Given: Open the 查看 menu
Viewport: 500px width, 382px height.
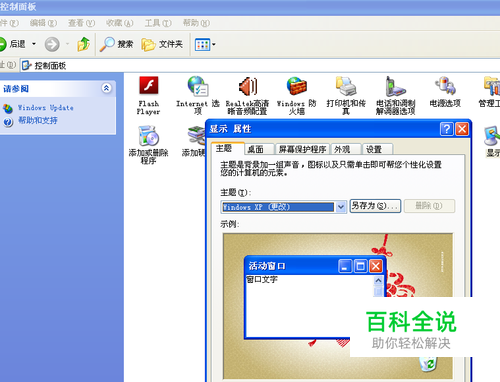Looking at the screenshot, I should point(82,23).
